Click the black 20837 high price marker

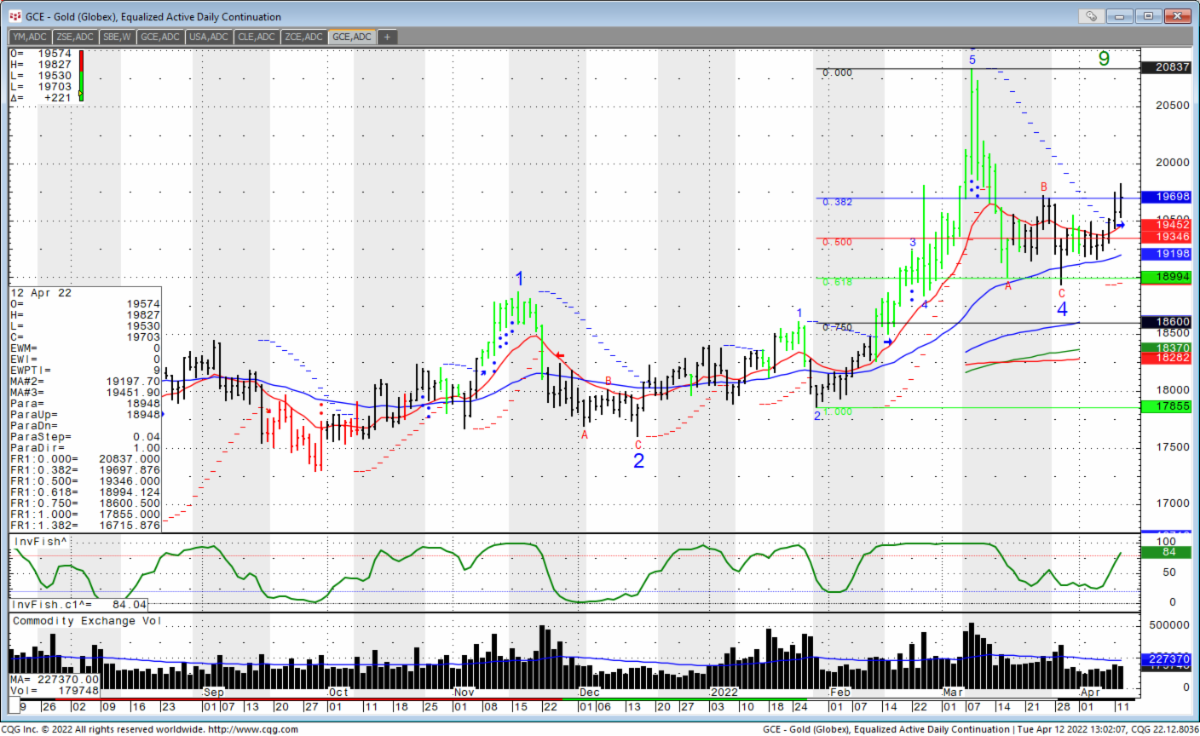(1169, 68)
